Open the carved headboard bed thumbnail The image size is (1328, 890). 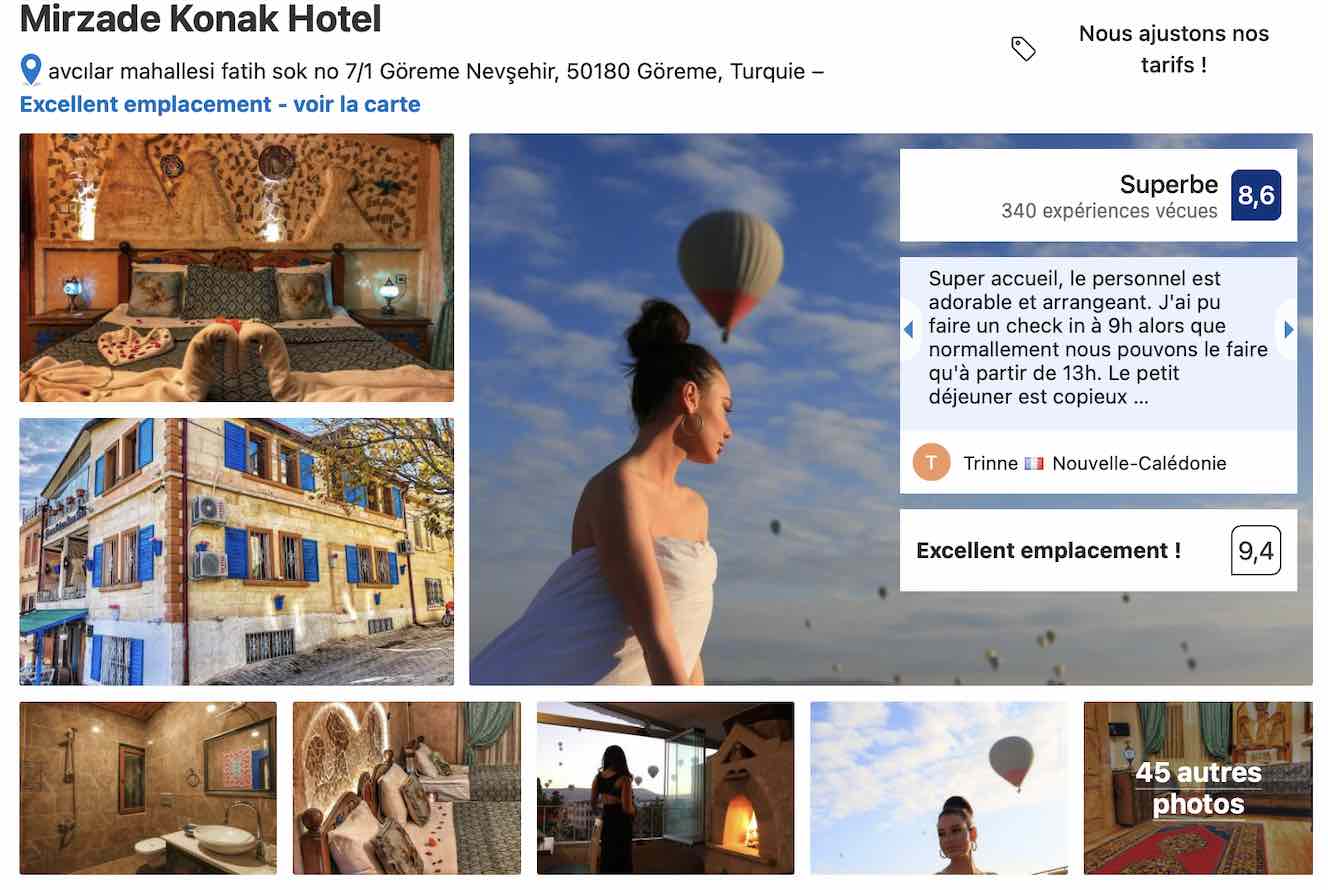pos(407,788)
